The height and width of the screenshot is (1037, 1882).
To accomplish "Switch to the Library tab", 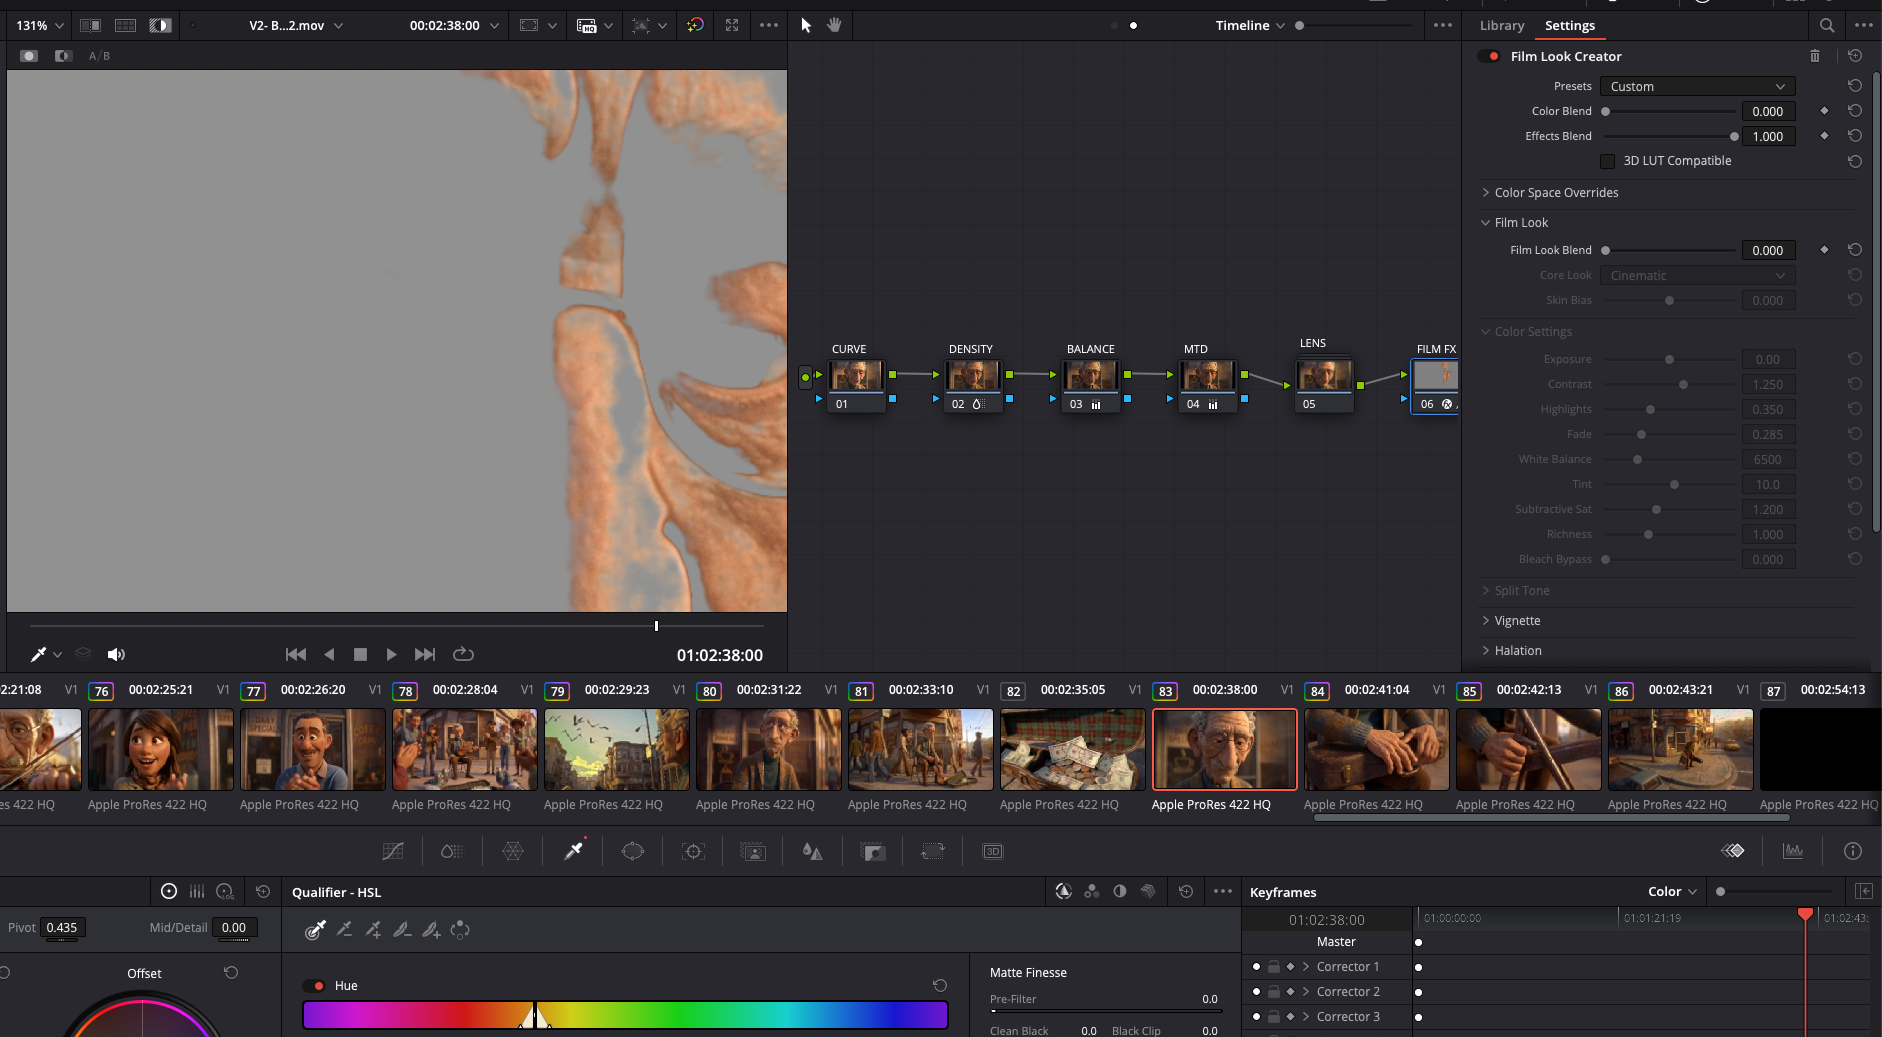I will tap(1501, 26).
